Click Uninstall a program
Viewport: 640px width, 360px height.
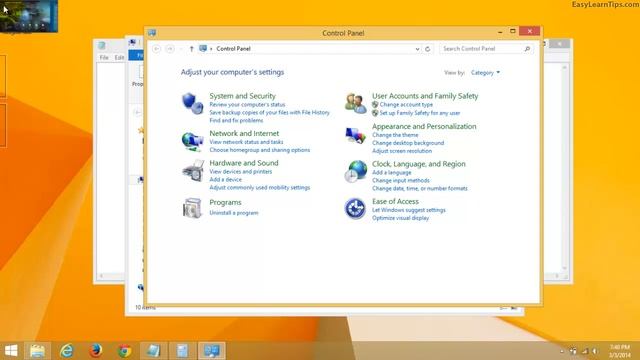(234, 213)
